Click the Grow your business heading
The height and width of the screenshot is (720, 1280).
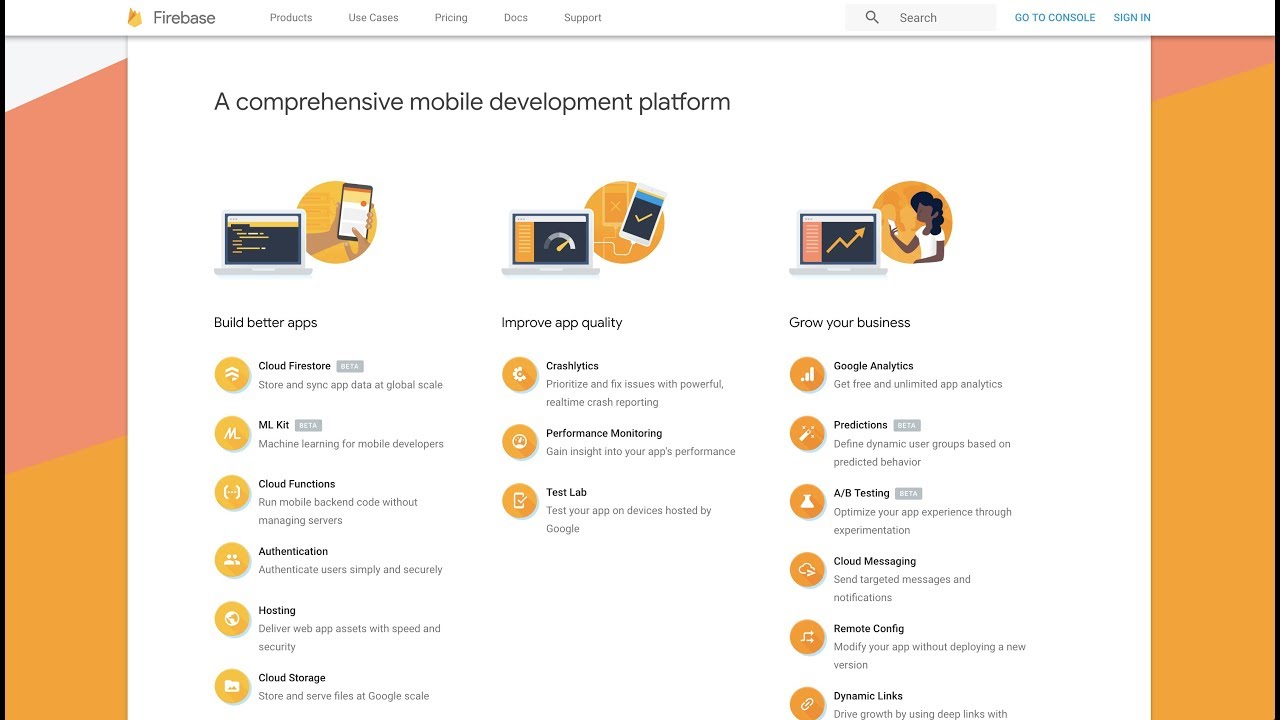pos(850,322)
